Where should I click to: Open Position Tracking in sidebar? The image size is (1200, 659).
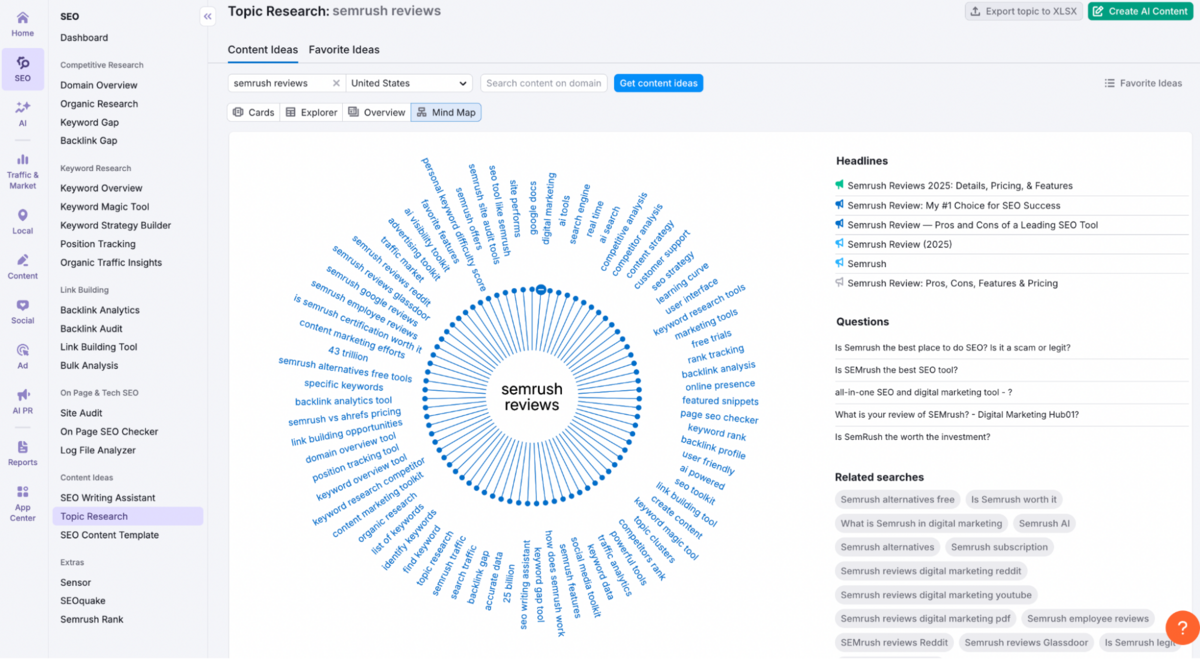click(98, 244)
